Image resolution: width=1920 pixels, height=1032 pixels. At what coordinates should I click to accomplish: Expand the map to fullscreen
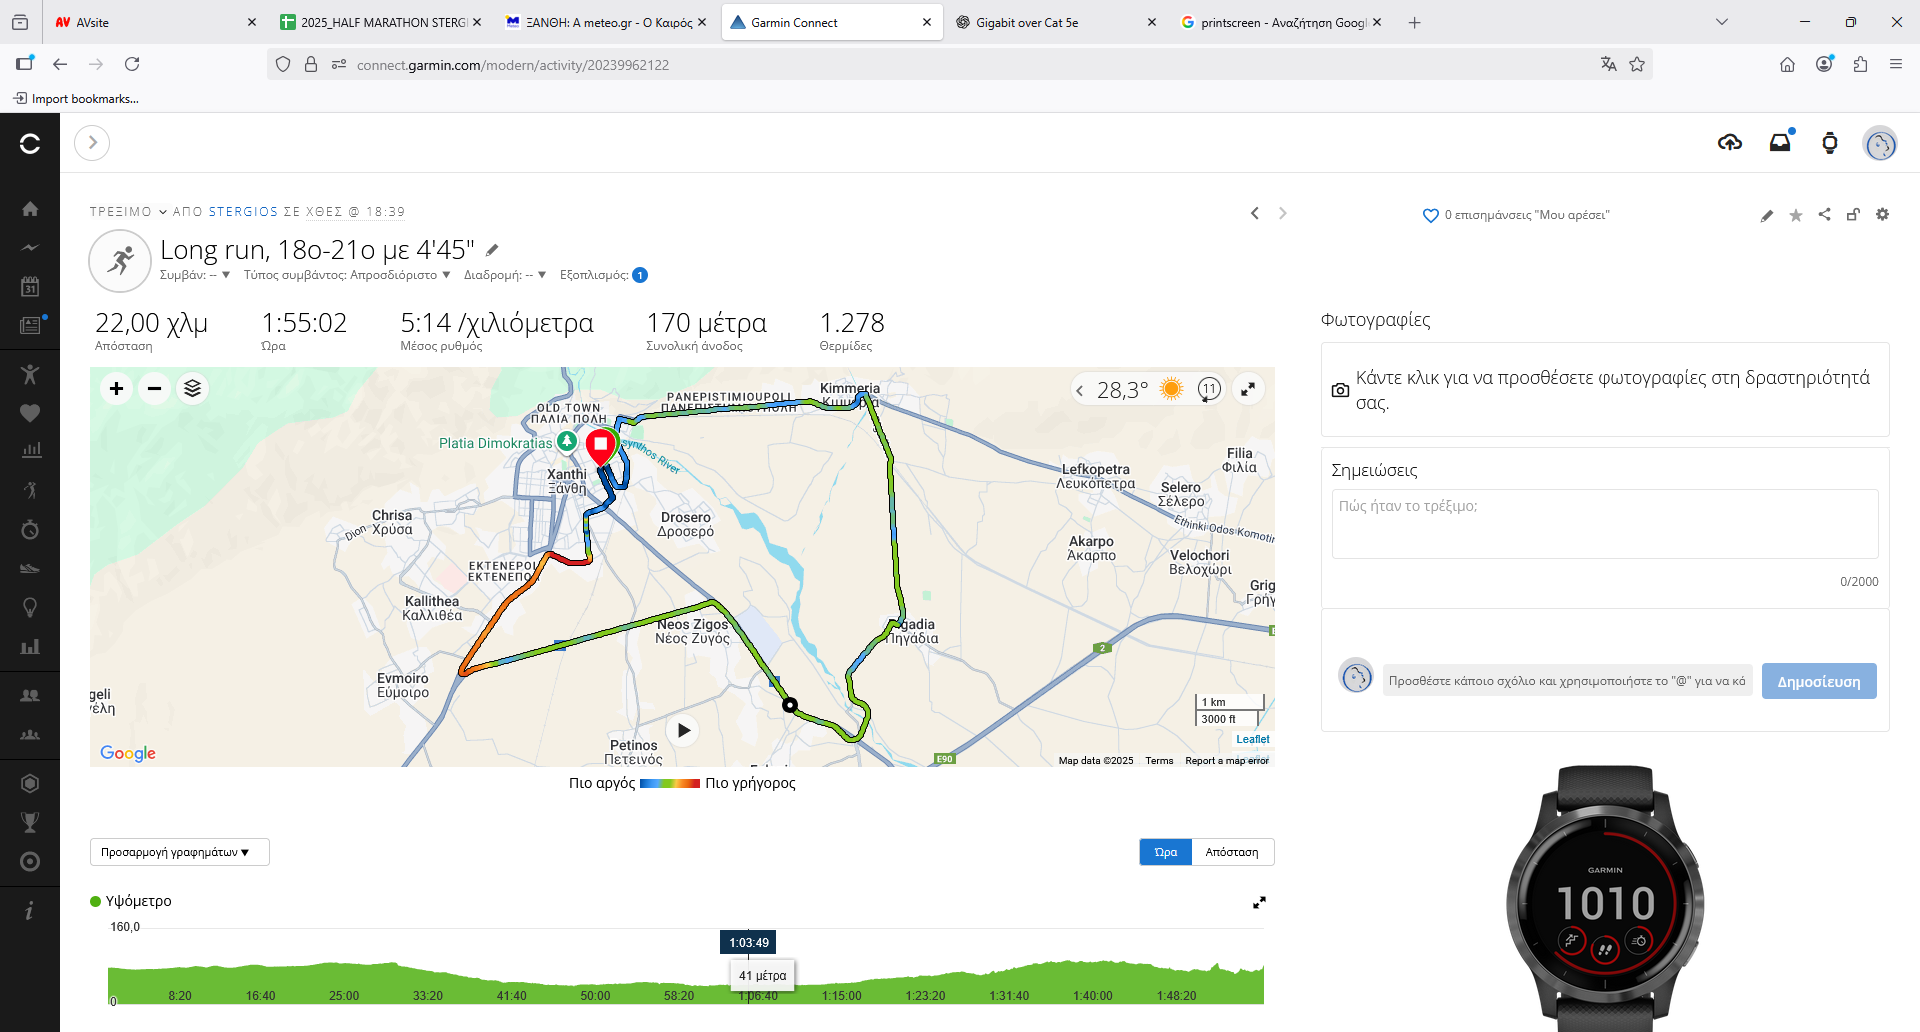(1248, 389)
